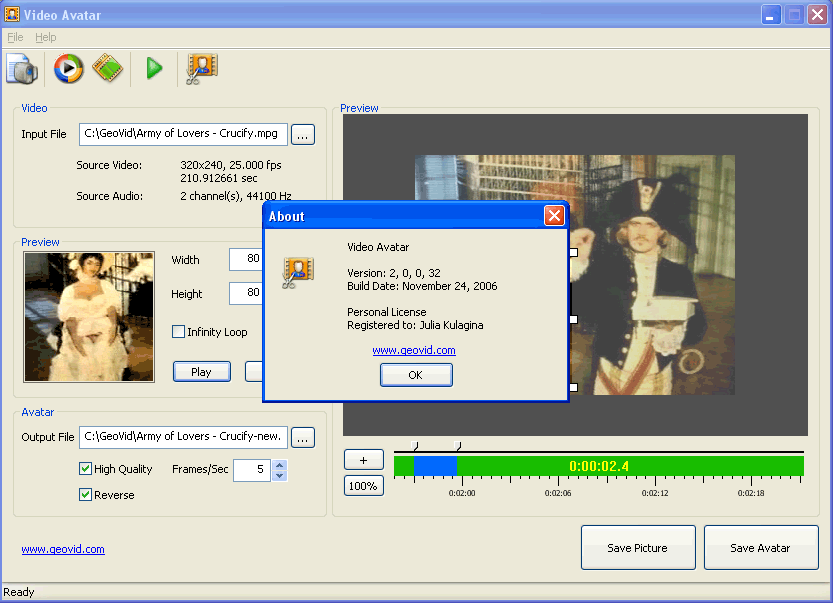Browse for the Input File with the ... button
The width and height of the screenshot is (833, 603).
(303, 135)
